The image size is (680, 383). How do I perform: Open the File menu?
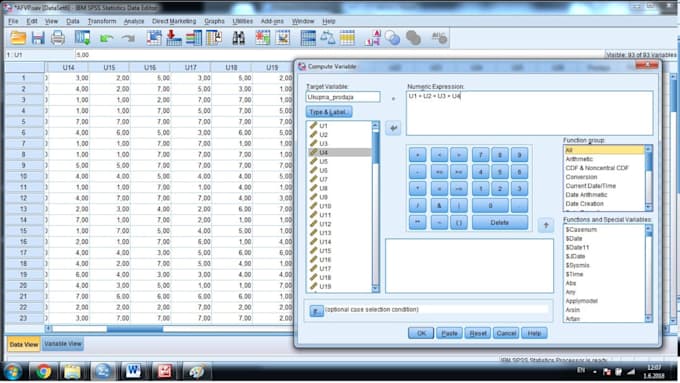[13, 21]
